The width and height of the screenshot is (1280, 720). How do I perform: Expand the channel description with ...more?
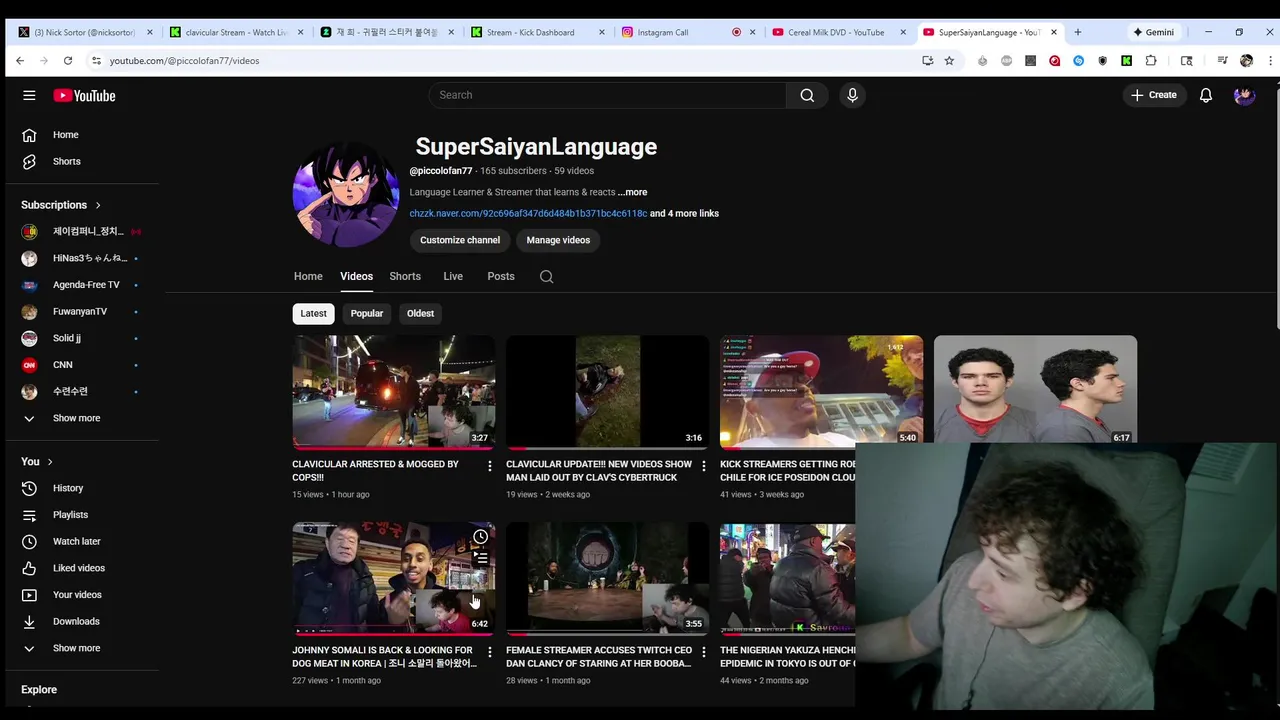click(x=632, y=192)
